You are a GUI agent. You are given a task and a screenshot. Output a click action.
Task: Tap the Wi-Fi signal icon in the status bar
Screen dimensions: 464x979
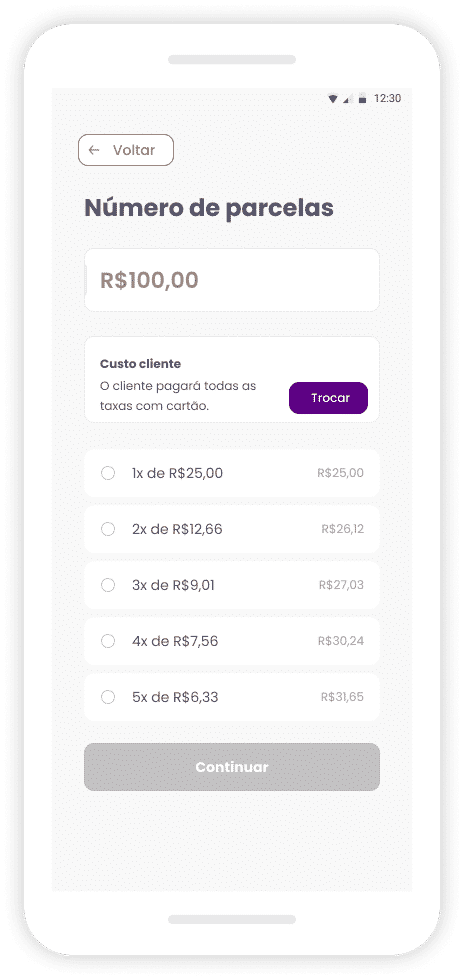click(333, 99)
